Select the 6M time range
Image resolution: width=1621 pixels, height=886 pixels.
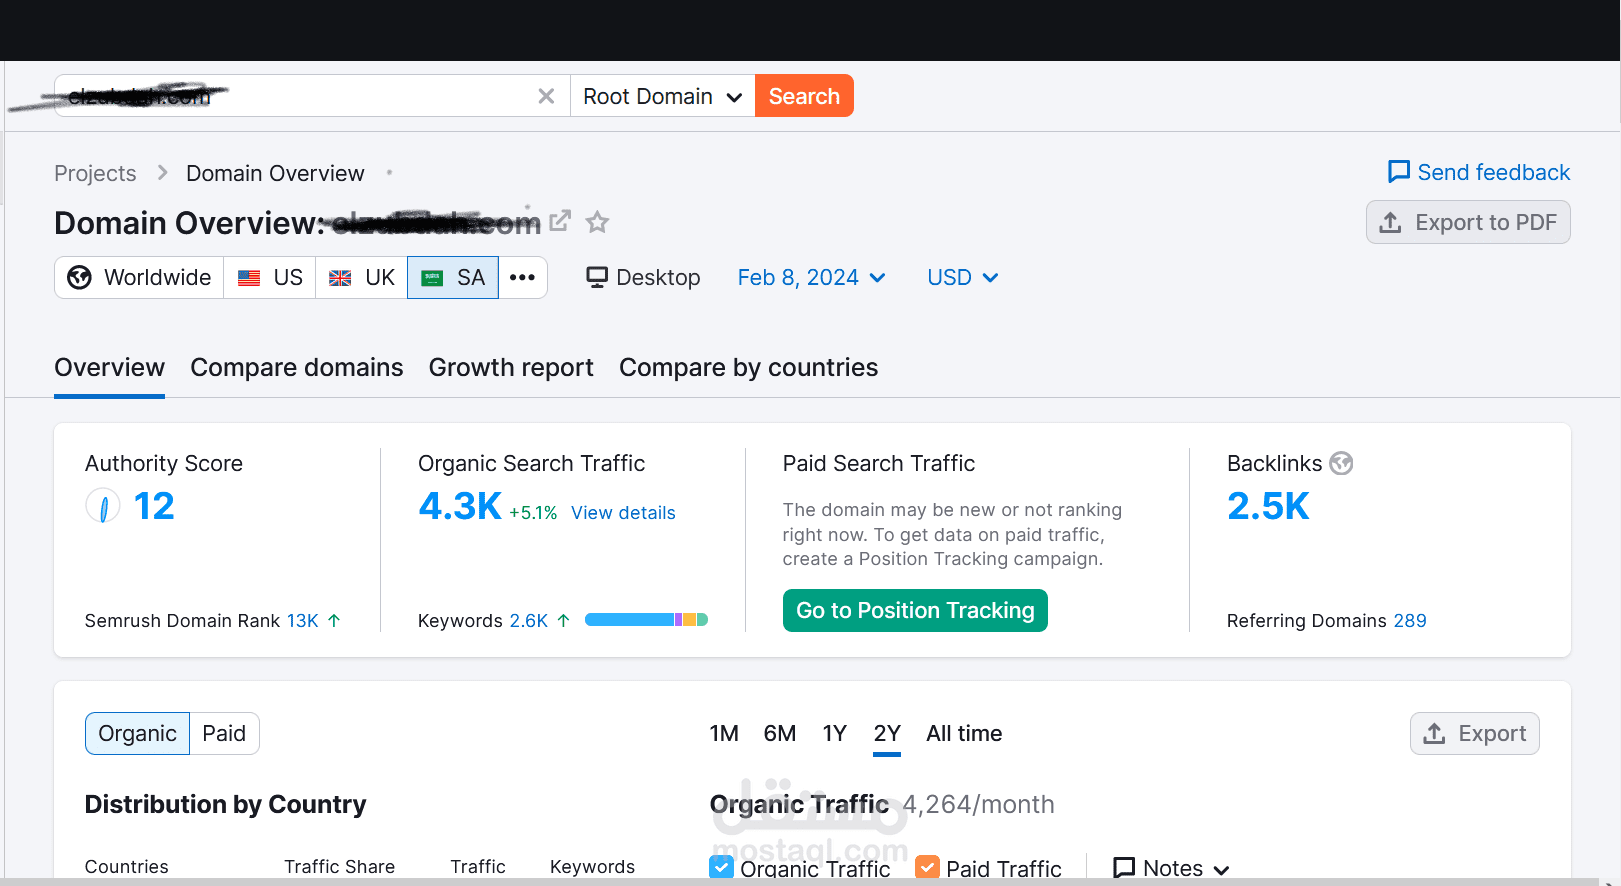point(780,734)
